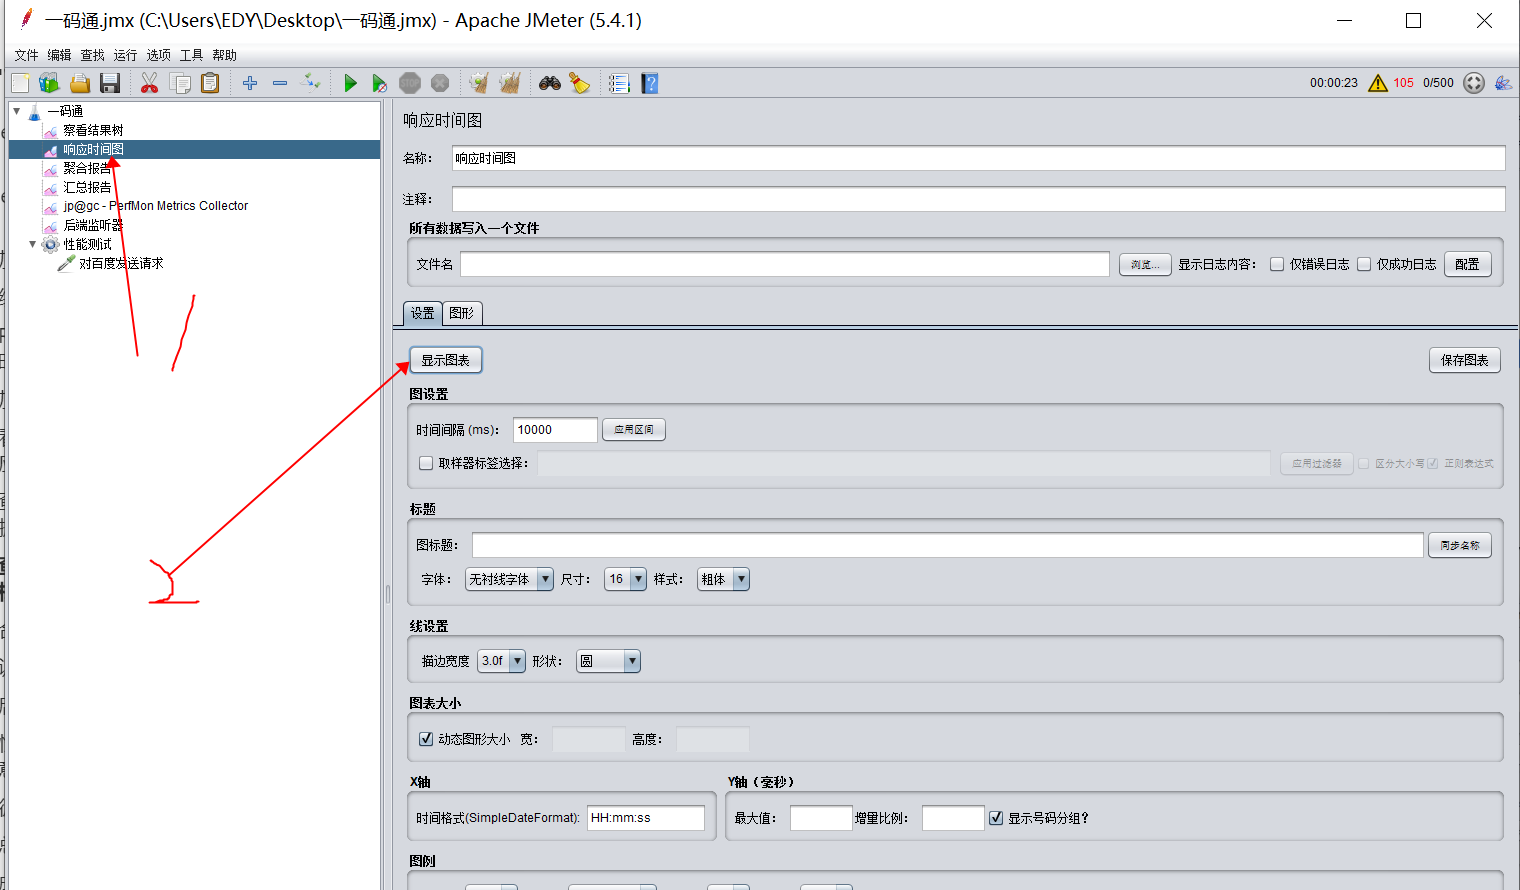Click the Copy icon in toolbar
Screen dimensions: 1520x890
(x=180, y=83)
